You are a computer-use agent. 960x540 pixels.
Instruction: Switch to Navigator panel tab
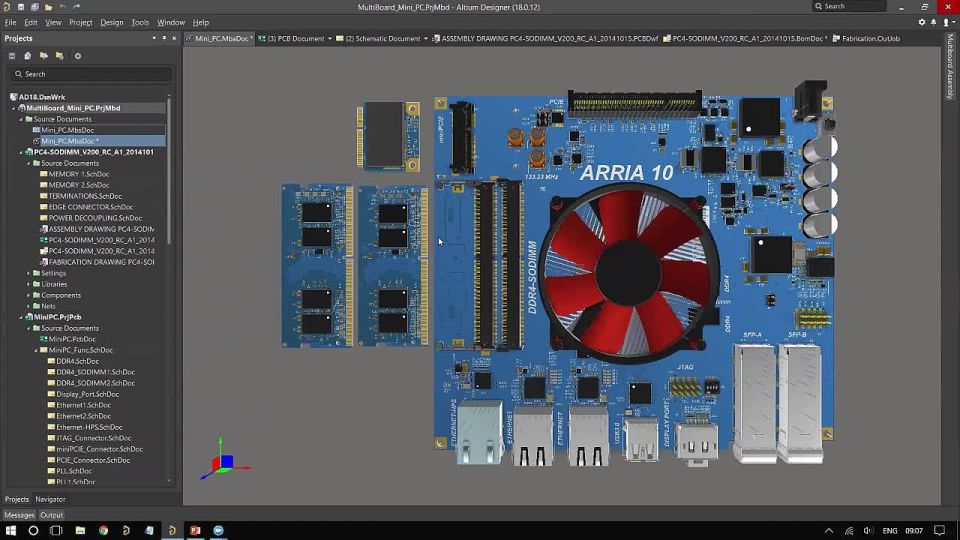50,499
